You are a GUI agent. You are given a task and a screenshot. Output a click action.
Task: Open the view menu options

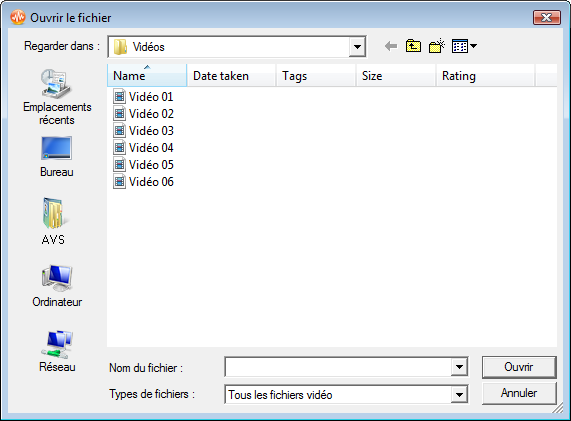point(464,46)
